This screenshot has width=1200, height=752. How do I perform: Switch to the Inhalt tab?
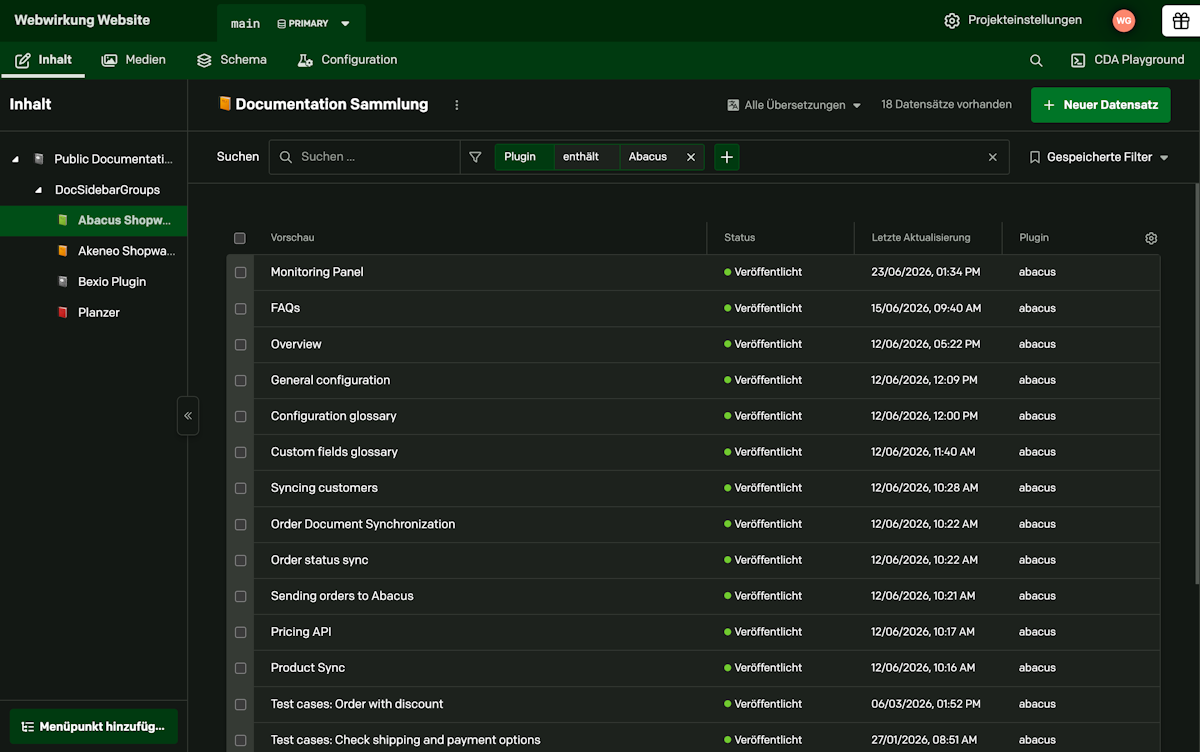pyautogui.click(x=43, y=60)
